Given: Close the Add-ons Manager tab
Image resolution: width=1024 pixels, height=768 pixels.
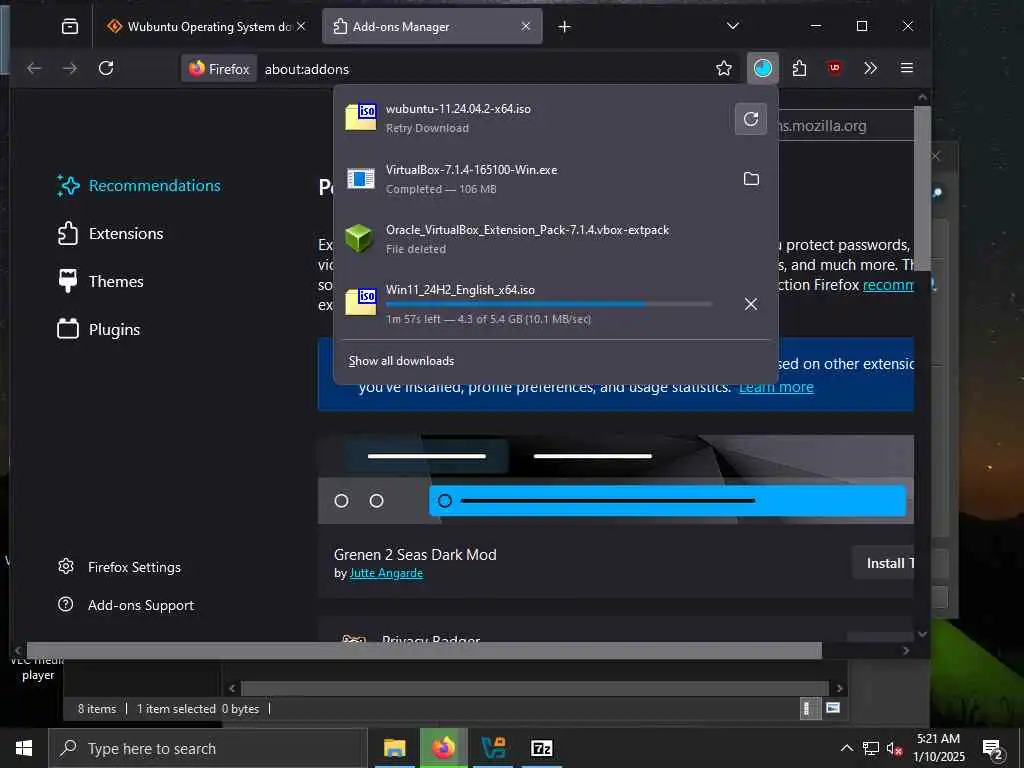Looking at the screenshot, I should pyautogui.click(x=526, y=26).
